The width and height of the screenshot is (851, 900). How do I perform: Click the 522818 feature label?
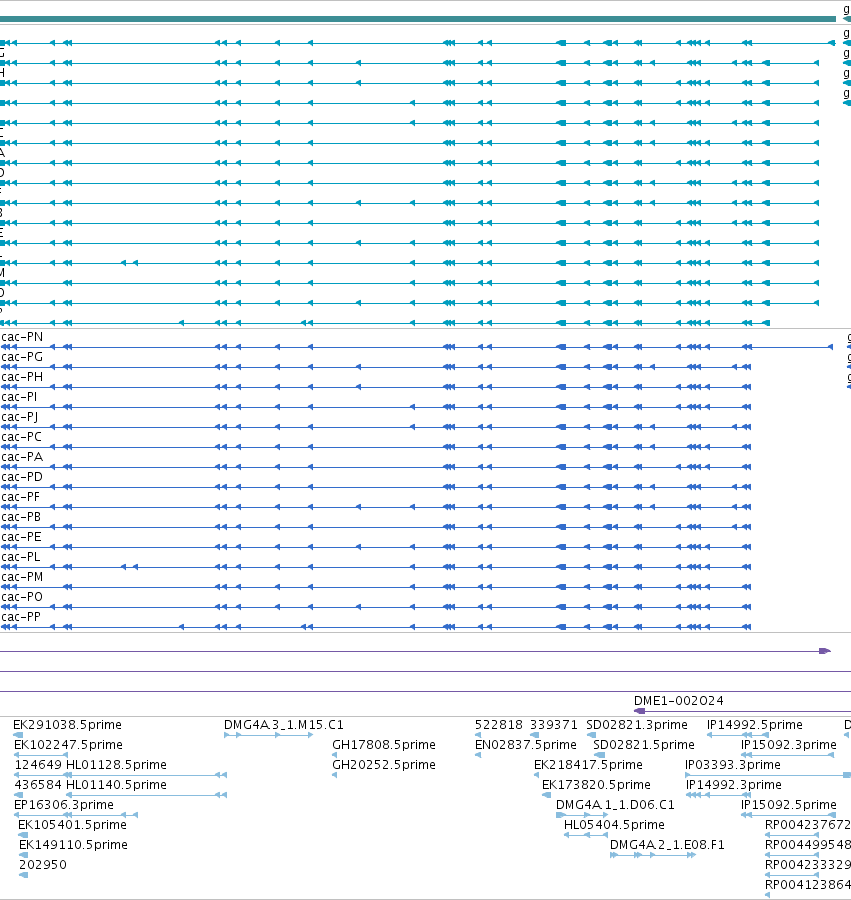coord(499,725)
